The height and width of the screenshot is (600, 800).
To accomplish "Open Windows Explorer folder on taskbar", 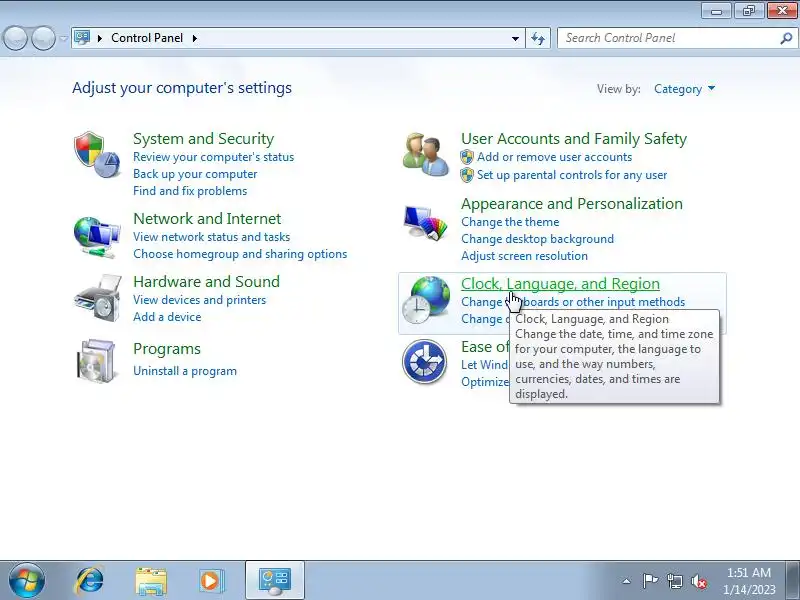I will (151, 581).
